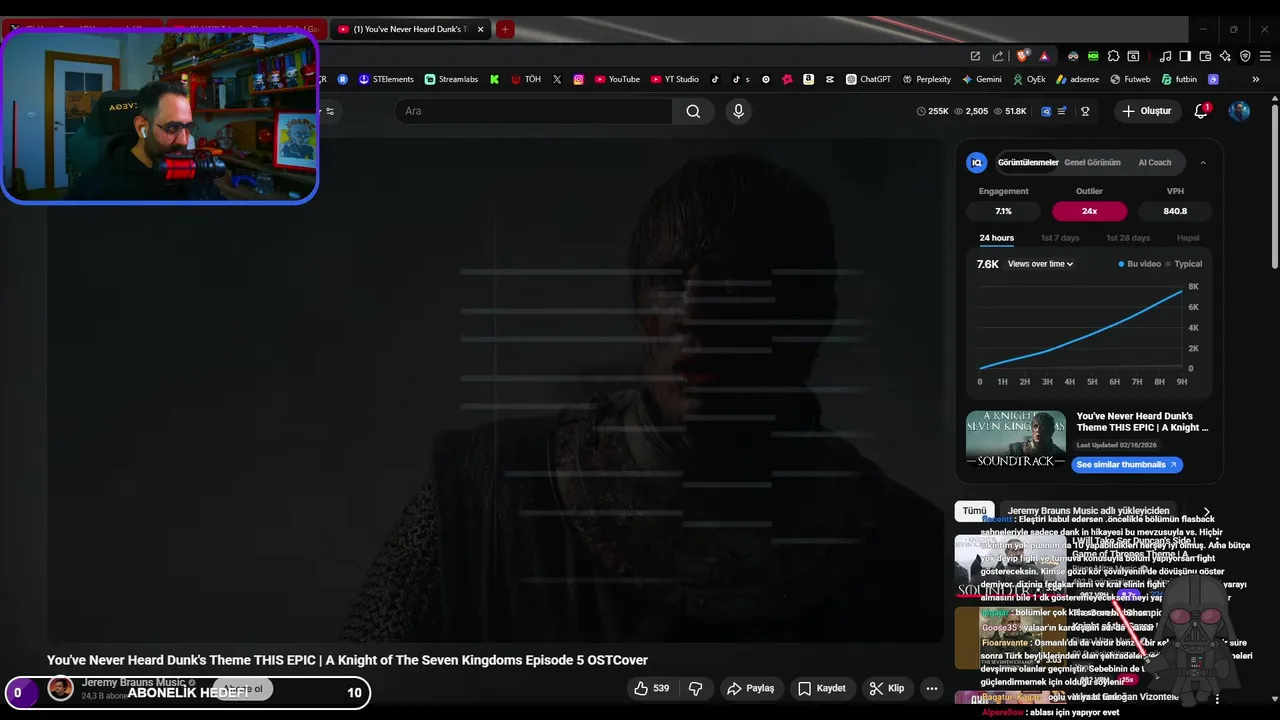This screenshot has width=1280, height=720.
Task: Open the Futweb bookmark
Action: point(1129,79)
